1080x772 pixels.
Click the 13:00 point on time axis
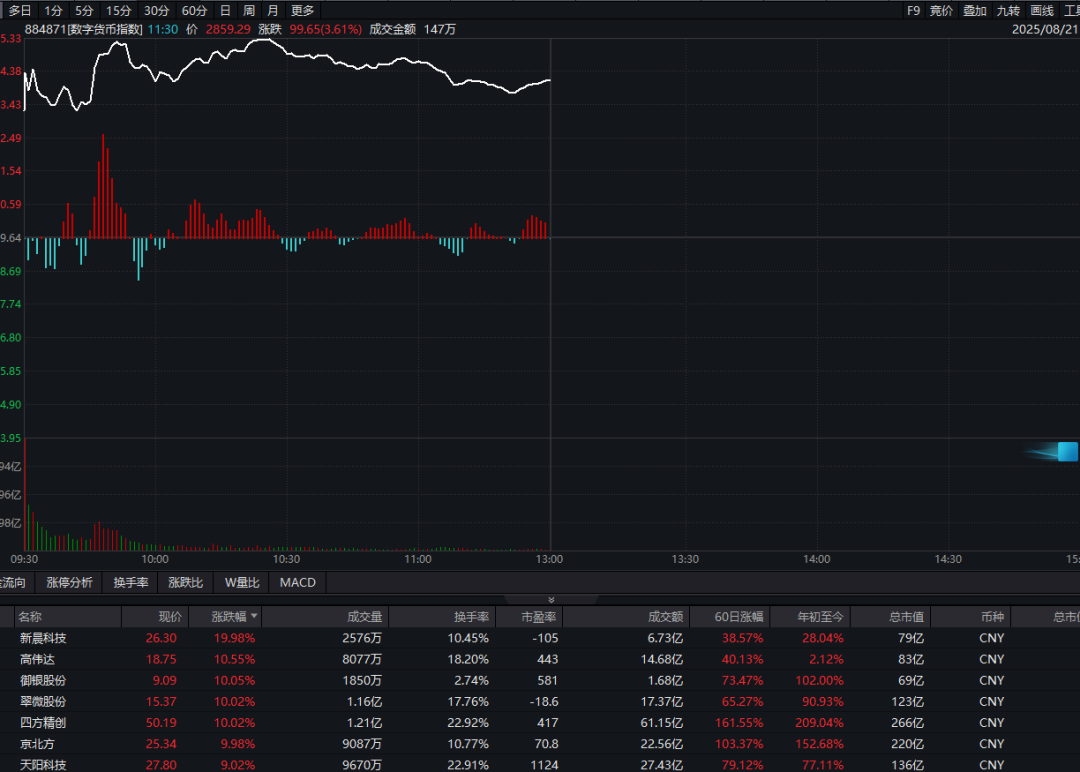tap(550, 559)
